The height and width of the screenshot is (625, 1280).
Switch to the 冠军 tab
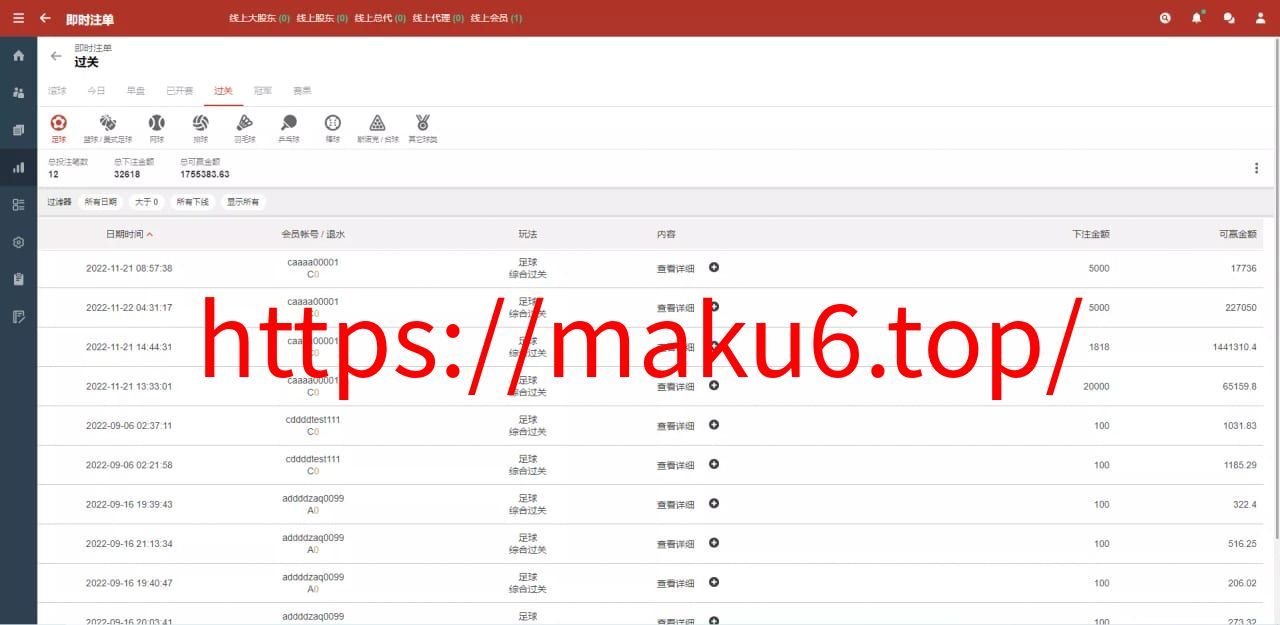263,90
